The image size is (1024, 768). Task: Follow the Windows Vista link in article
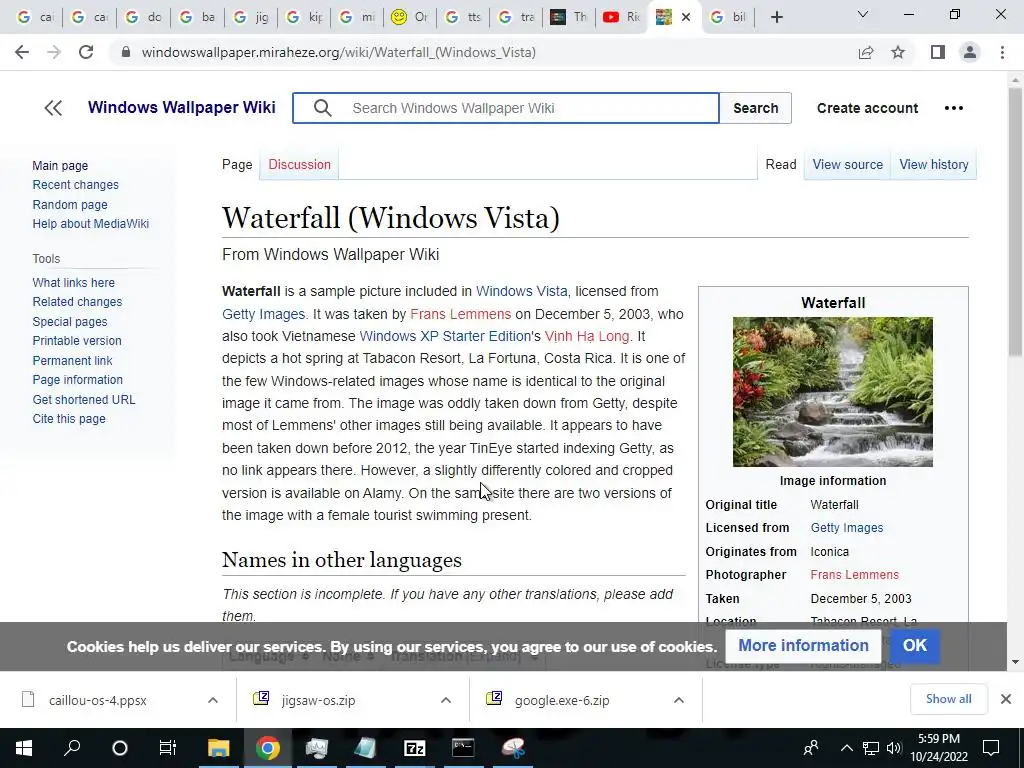click(522, 291)
